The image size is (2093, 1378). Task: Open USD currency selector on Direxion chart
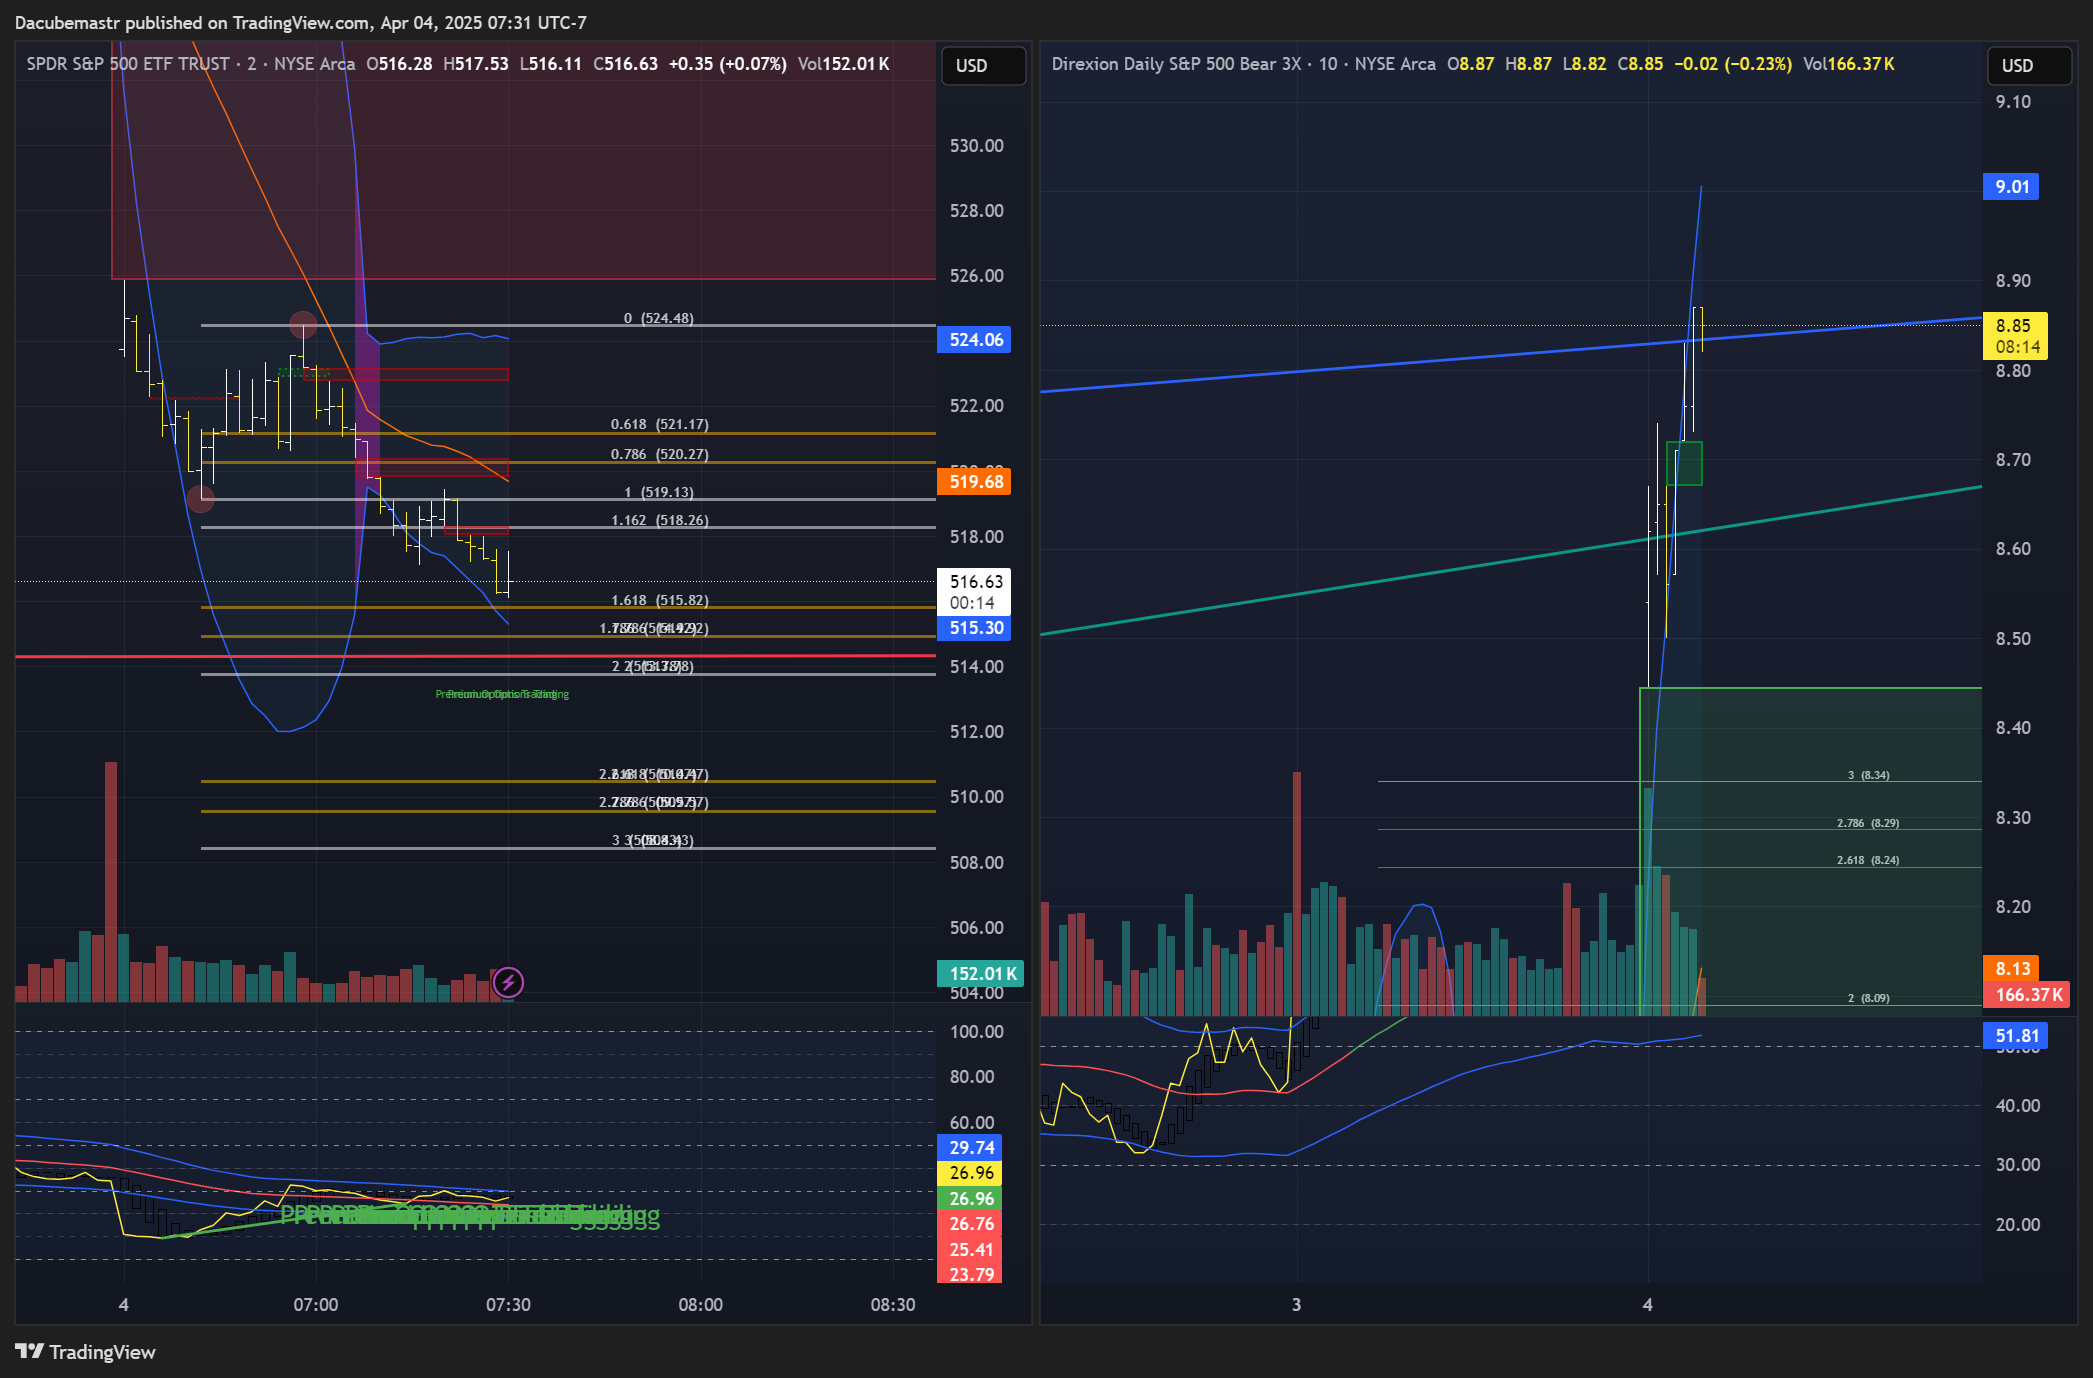click(2030, 66)
